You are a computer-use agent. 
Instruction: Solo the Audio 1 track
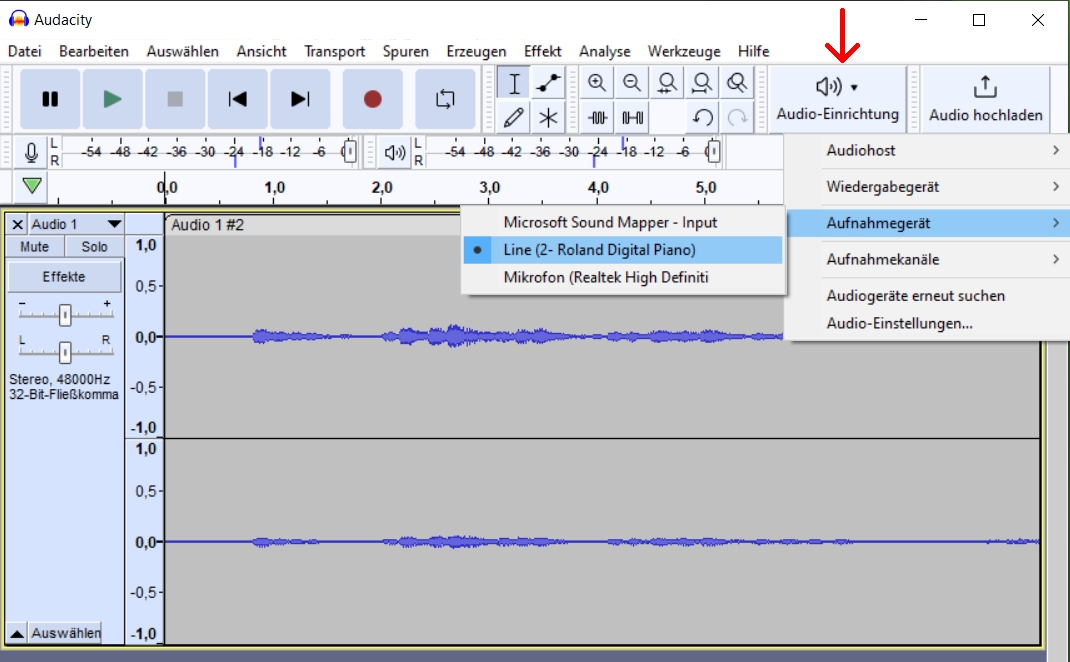point(95,247)
